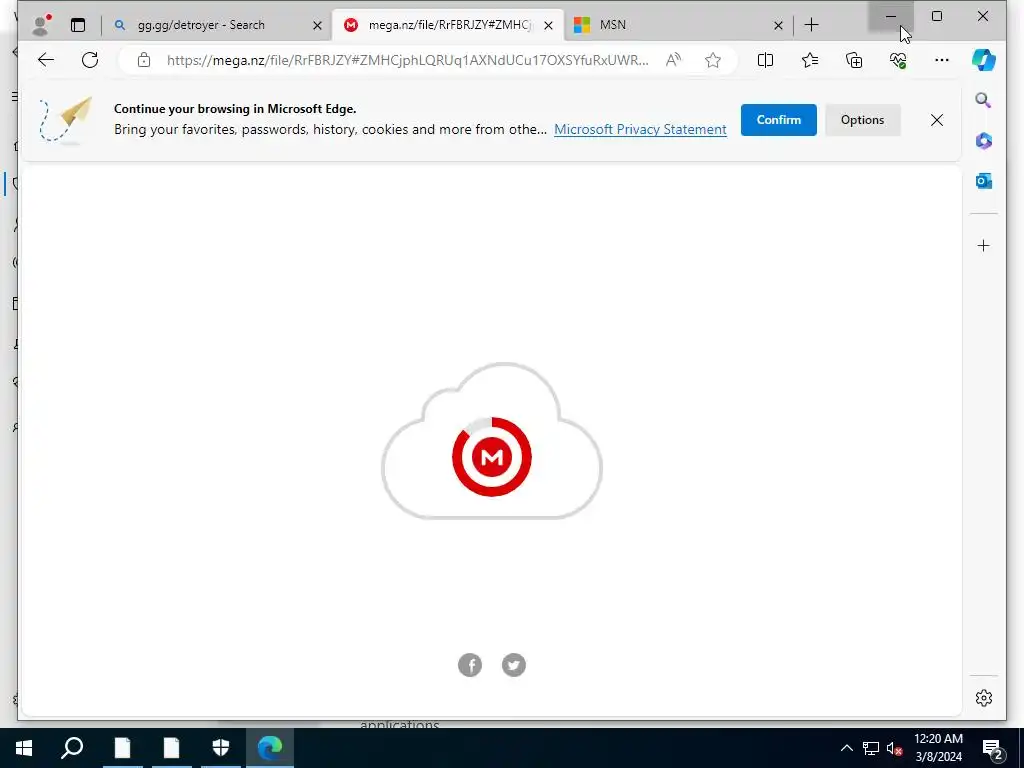The height and width of the screenshot is (768, 1024).
Task: Open the clock showing 12:20 AM
Action: 938,748
